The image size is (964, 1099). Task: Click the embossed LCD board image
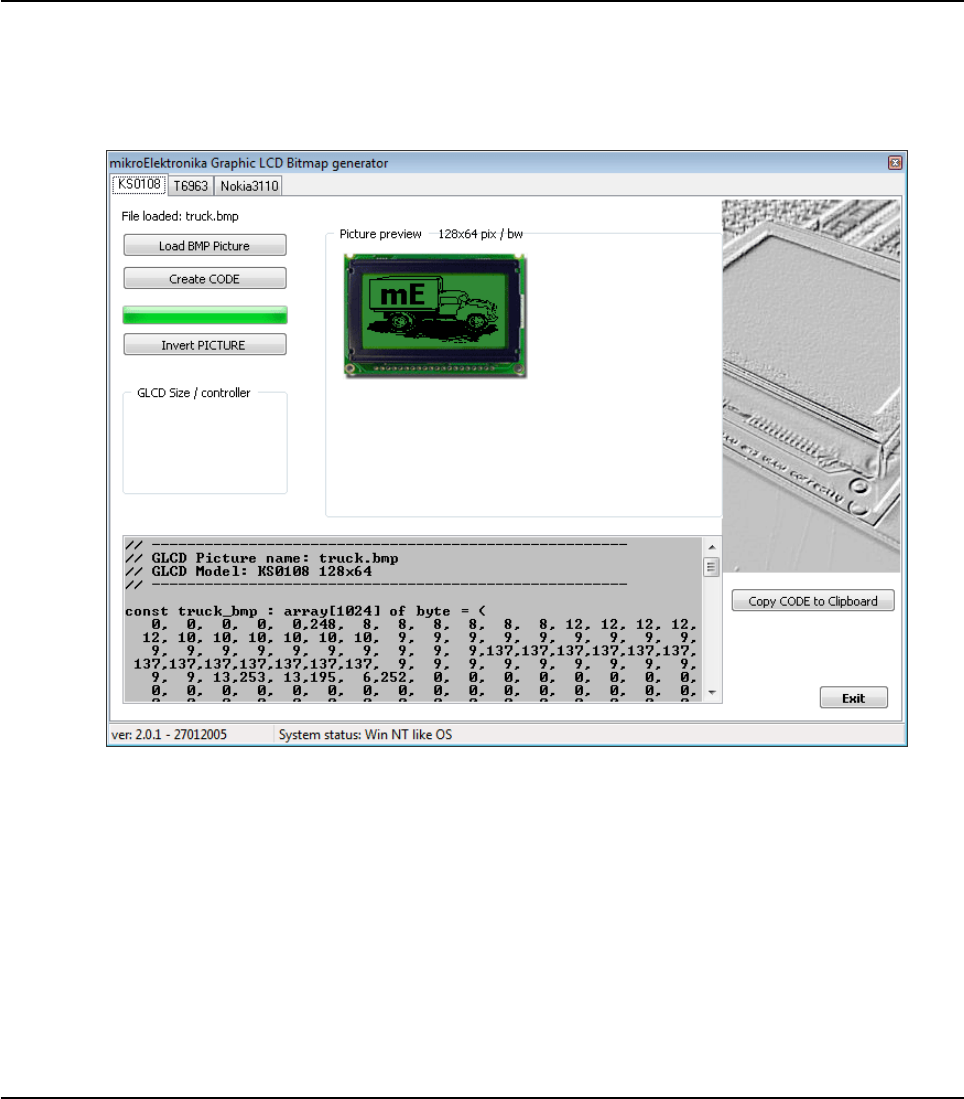[x=811, y=386]
